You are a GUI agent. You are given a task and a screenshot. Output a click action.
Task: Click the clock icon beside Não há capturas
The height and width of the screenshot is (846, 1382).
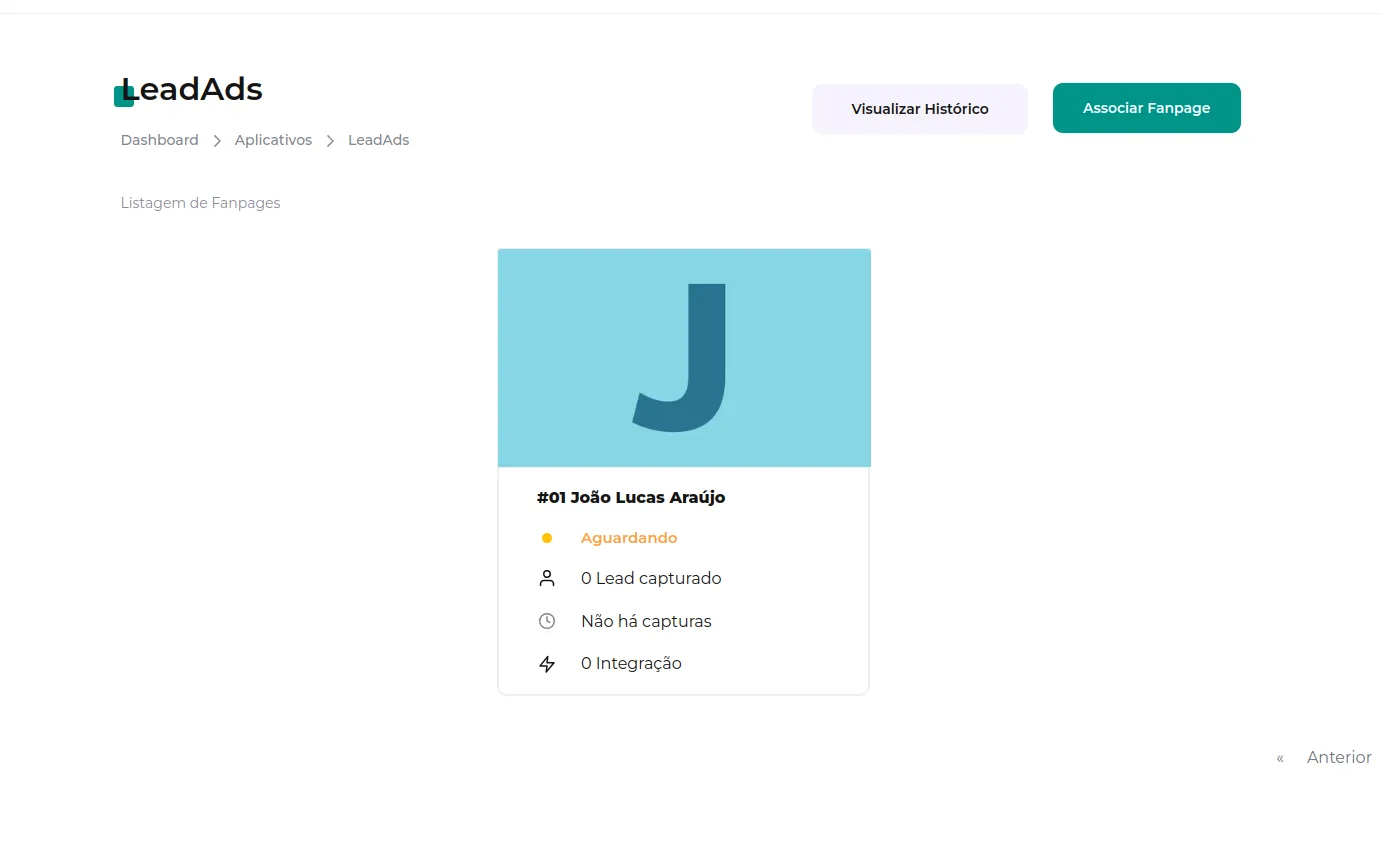pos(547,621)
